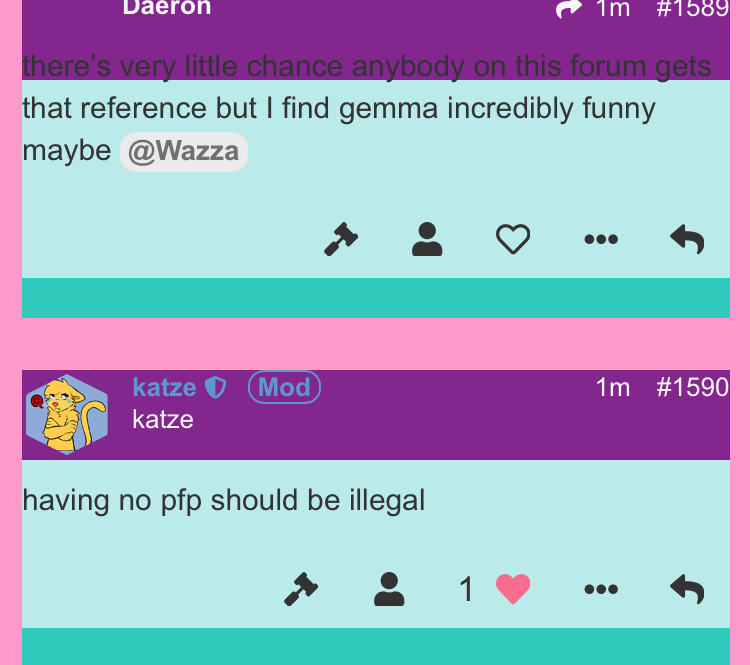Open katze's username profile link
Image resolution: width=750 pixels, height=665 pixels.
[x=164, y=387]
